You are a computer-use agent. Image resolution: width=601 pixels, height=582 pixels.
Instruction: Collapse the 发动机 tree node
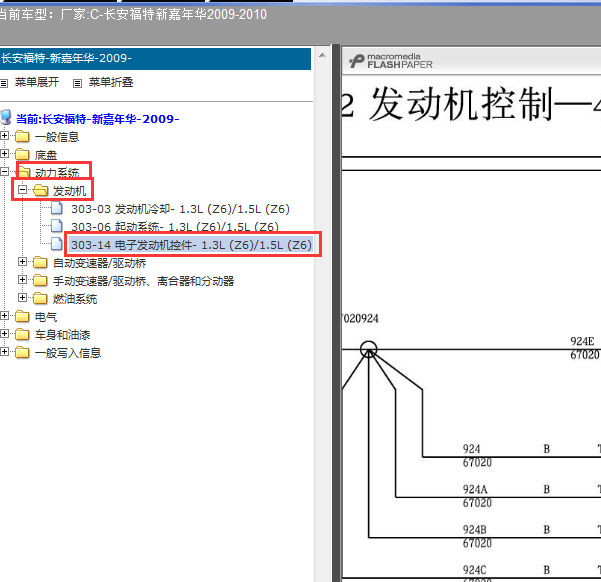click(x=22, y=189)
